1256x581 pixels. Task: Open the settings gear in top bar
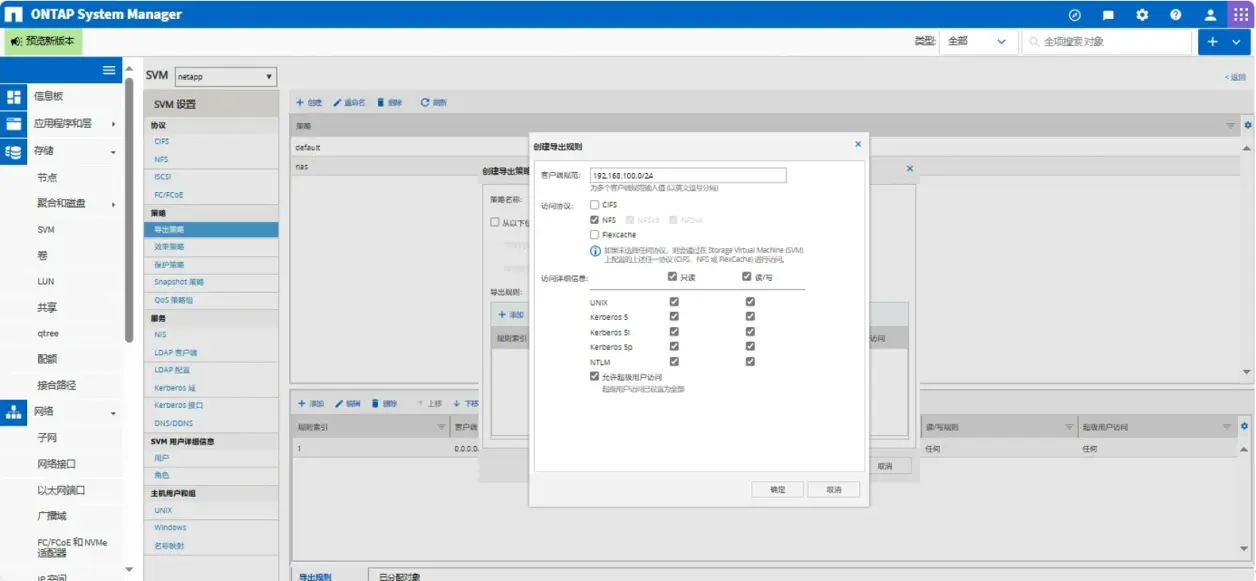1142,15
